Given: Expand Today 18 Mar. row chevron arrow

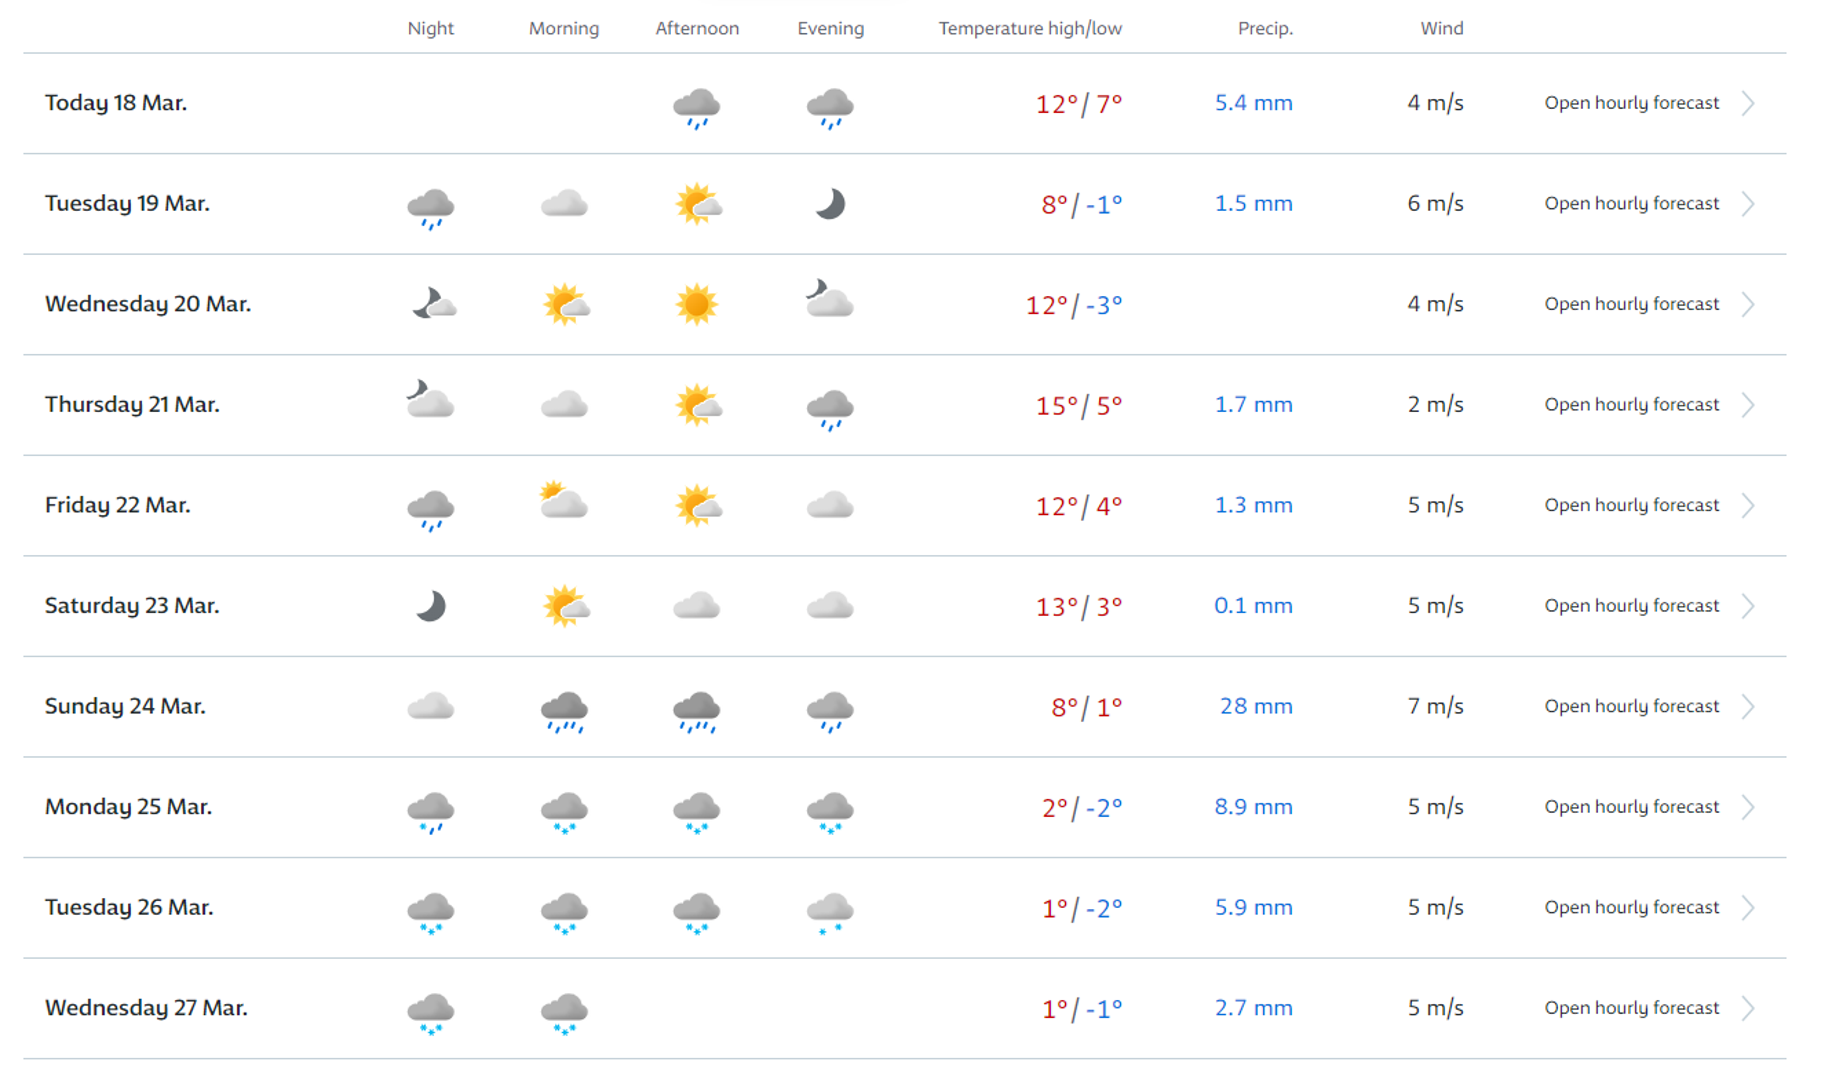Looking at the screenshot, I should click(x=1748, y=103).
